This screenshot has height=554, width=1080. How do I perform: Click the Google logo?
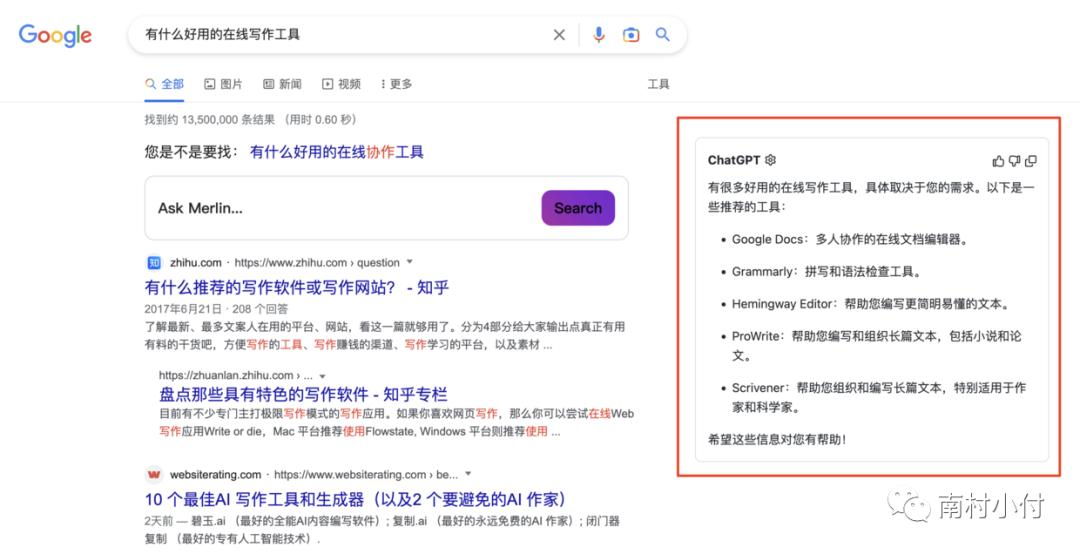tap(55, 35)
